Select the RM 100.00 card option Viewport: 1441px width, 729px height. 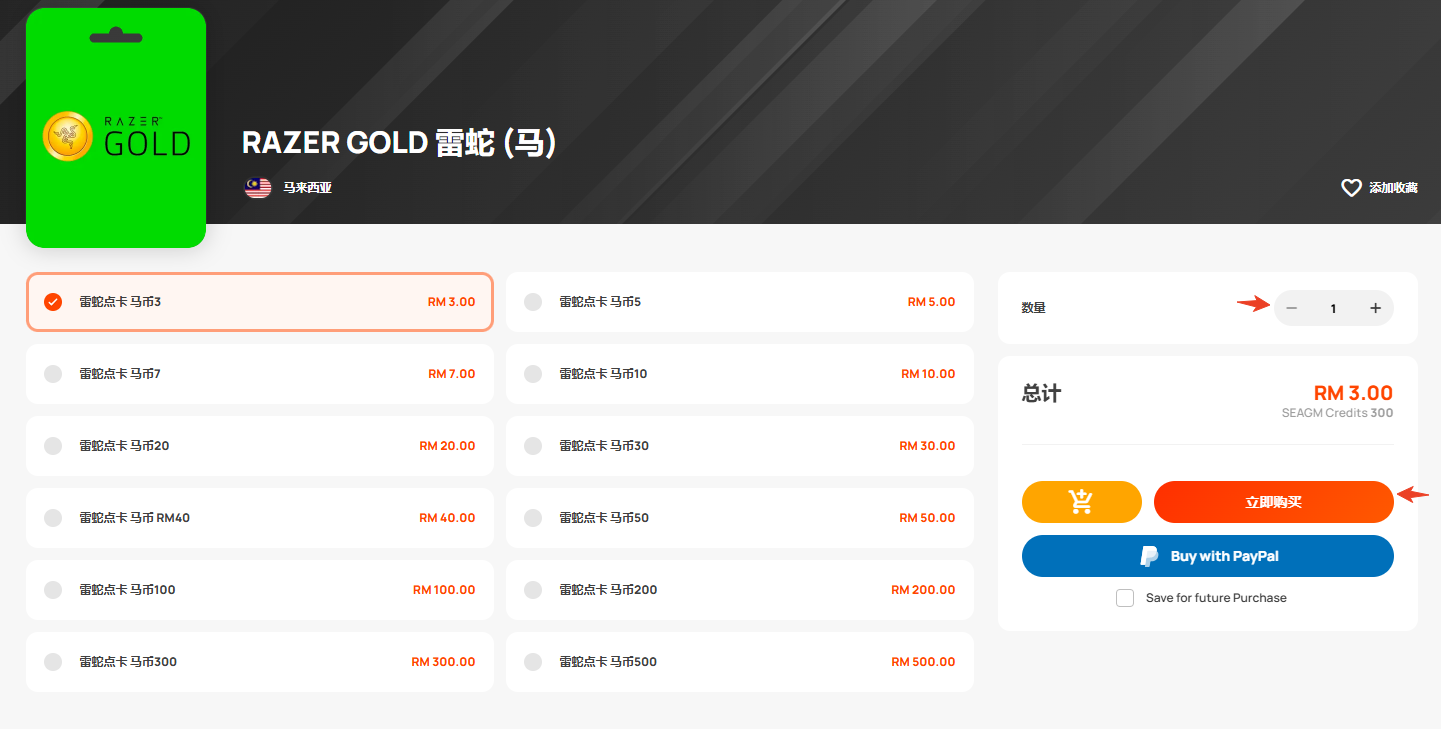(x=260, y=590)
